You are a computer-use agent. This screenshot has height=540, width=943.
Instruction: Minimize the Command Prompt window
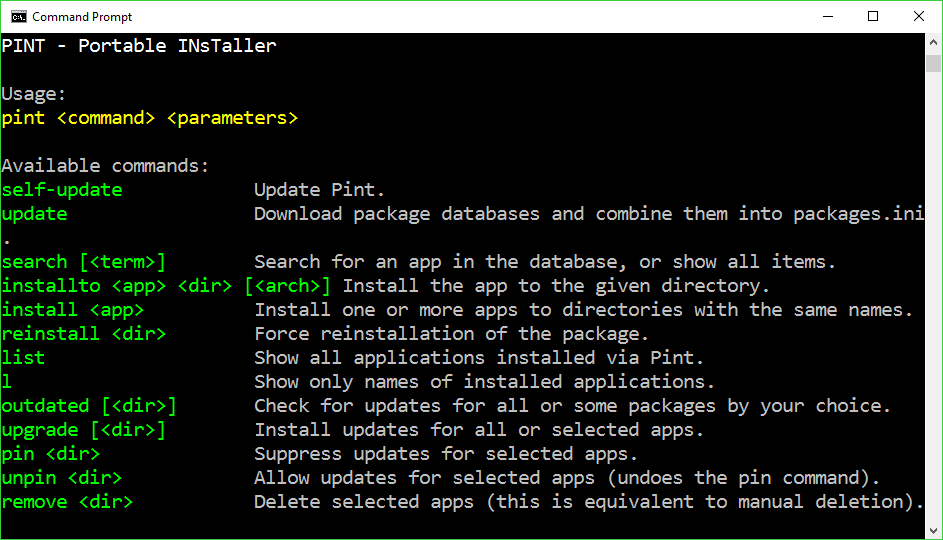point(828,17)
